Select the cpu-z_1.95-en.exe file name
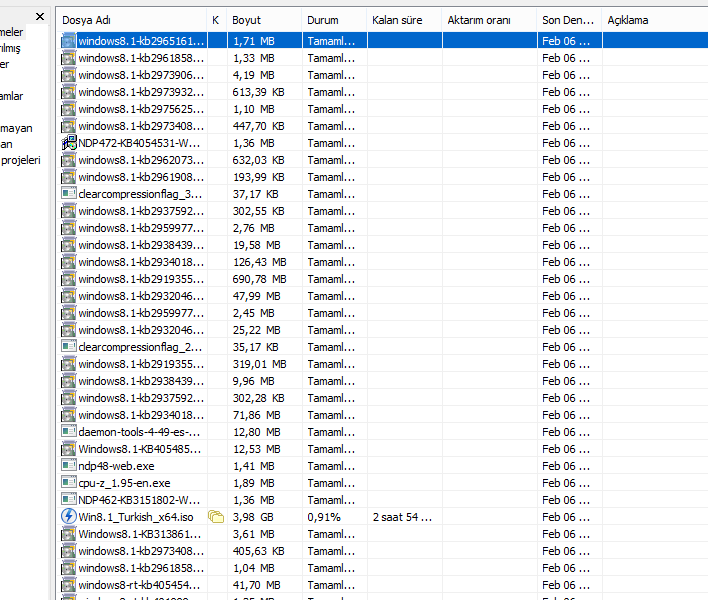Viewport: 708px width, 600px height. click(x=124, y=483)
